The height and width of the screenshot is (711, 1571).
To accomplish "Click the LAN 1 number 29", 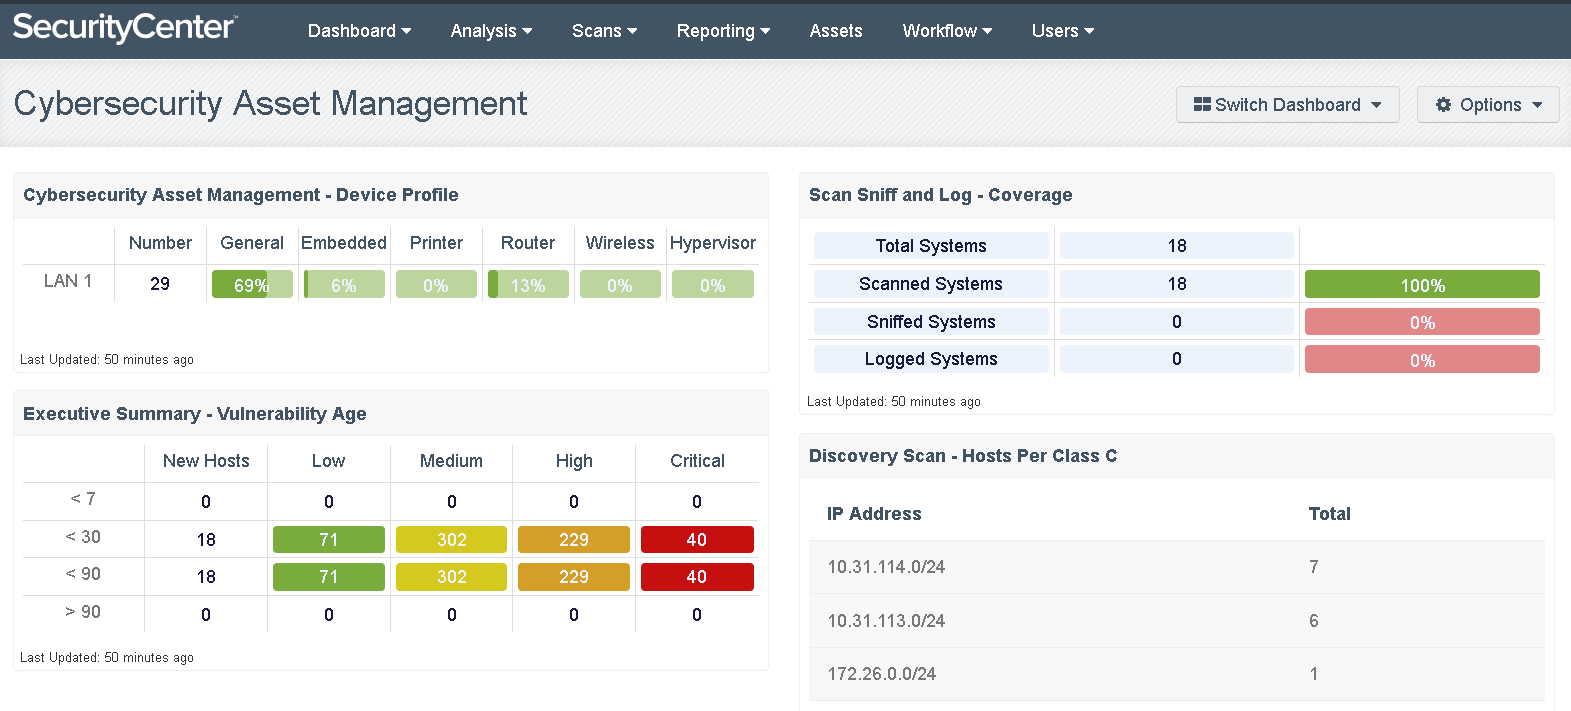I will (160, 284).
